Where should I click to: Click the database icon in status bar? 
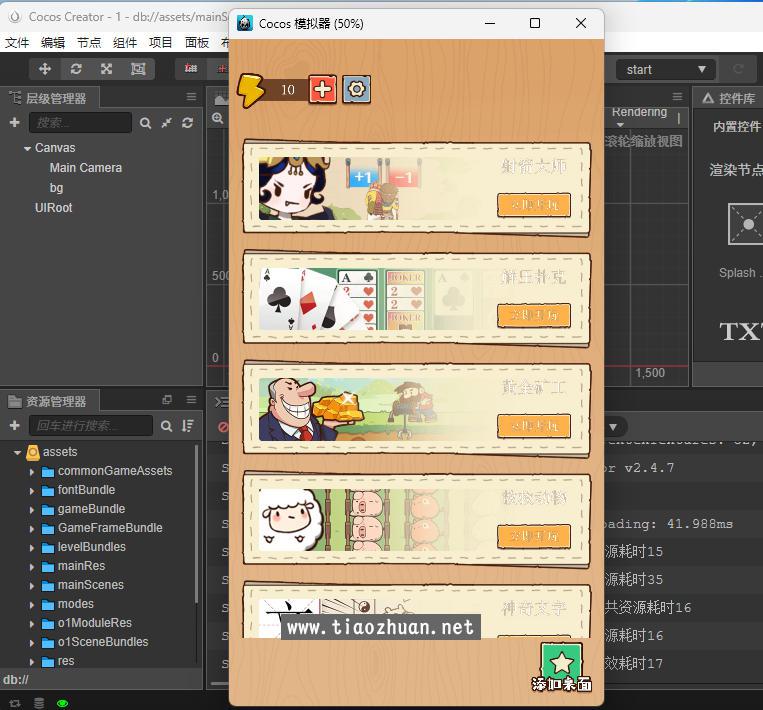pyautogui.click(x=39, y=703)
